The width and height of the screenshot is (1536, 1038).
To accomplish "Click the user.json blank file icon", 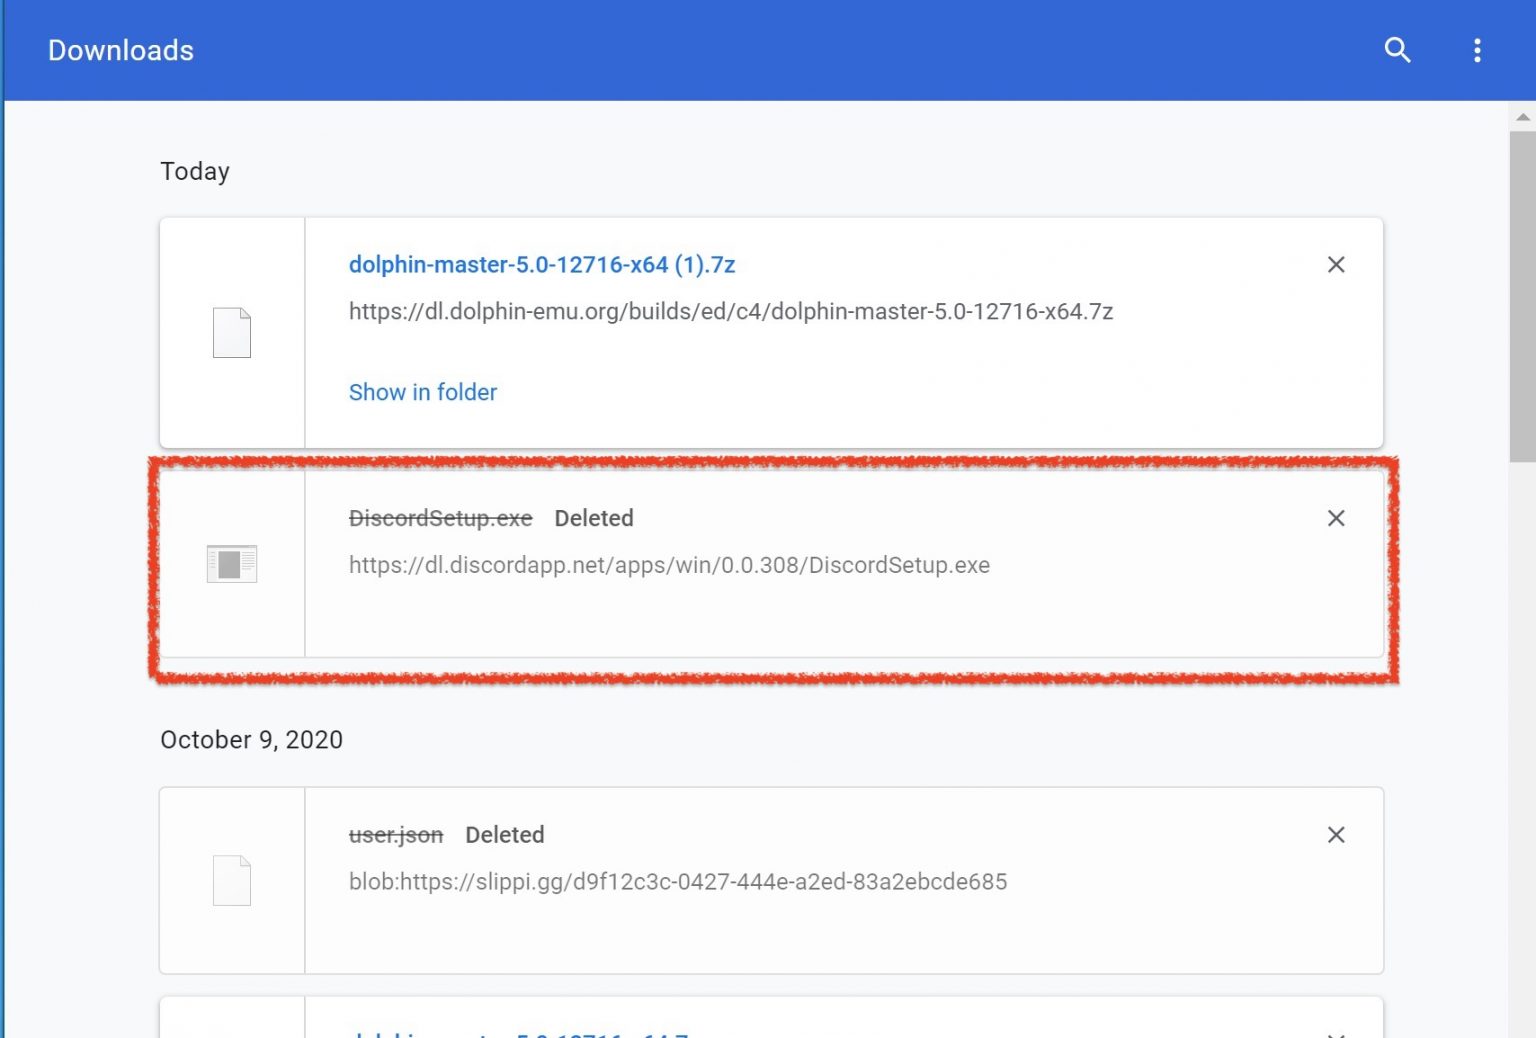I will click(x=232, y=881).
